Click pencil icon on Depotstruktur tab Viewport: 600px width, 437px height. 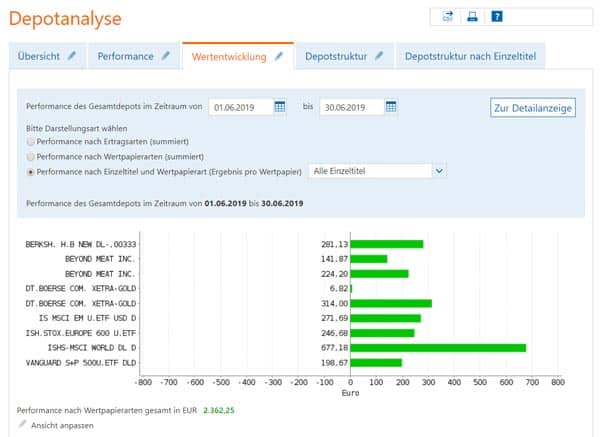[x=379, y=56]
